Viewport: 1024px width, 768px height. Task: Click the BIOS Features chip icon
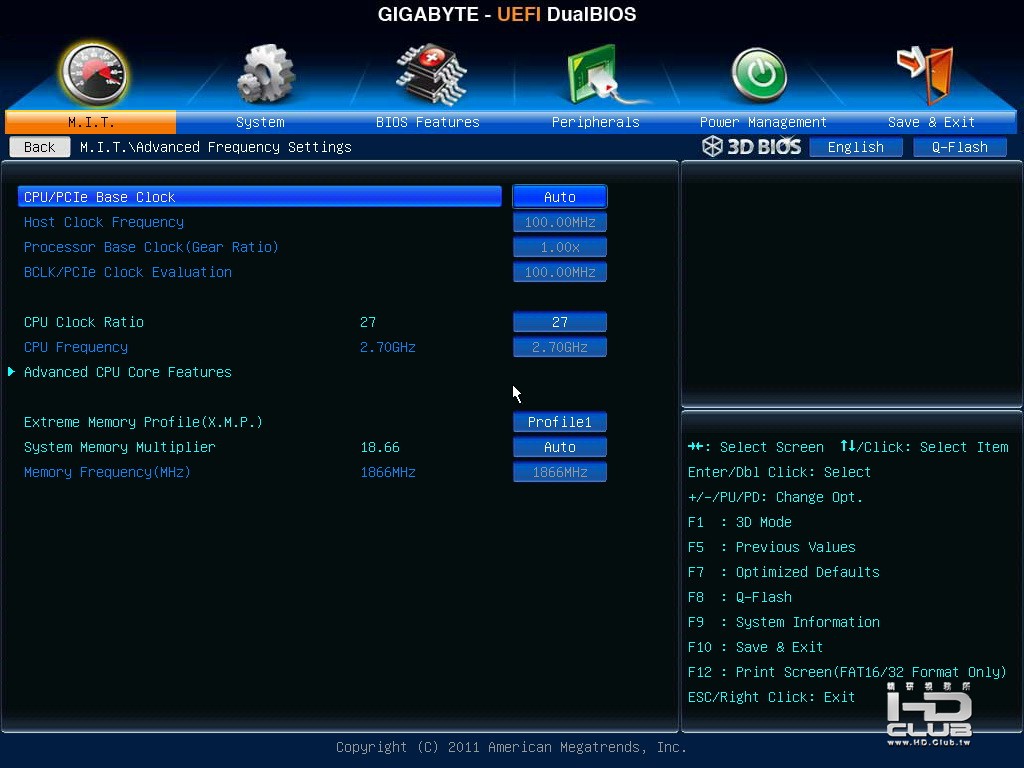click(430, 74)
